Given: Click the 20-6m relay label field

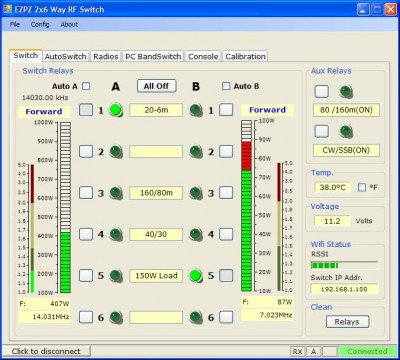Looking at the screenshot, I should [156, 110].
